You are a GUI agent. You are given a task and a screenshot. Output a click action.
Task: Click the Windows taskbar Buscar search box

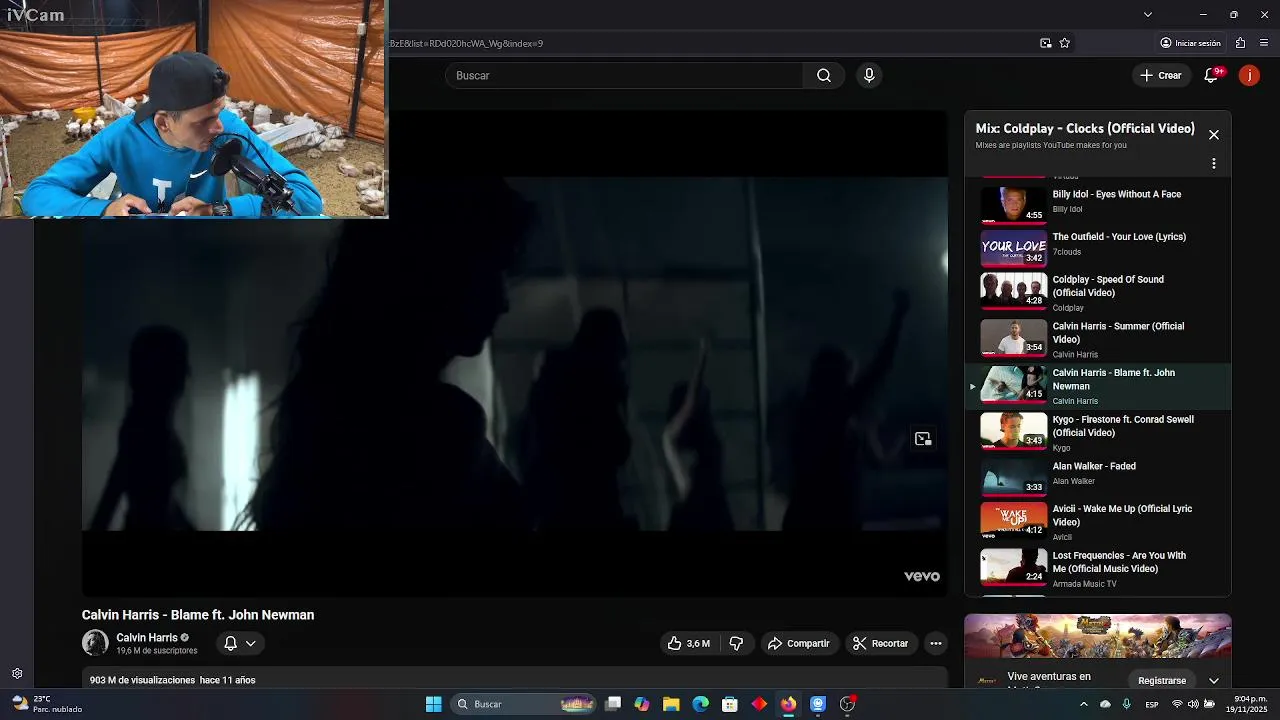click(524, 704)
